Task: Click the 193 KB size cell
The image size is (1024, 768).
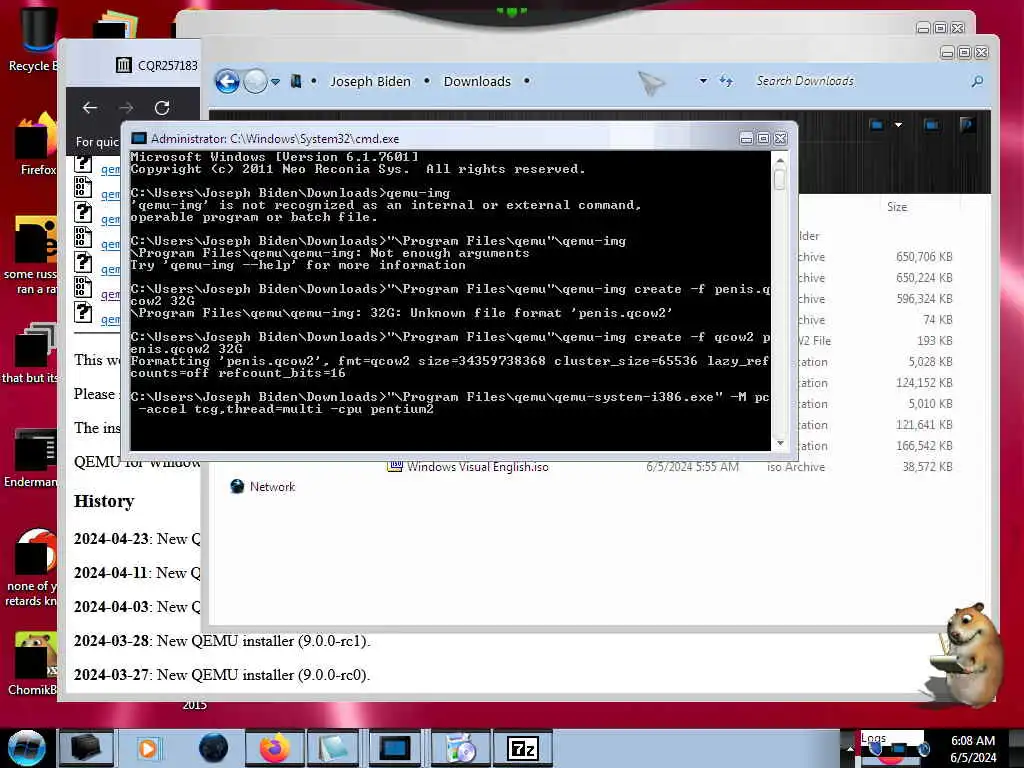Action: point(934,341)
